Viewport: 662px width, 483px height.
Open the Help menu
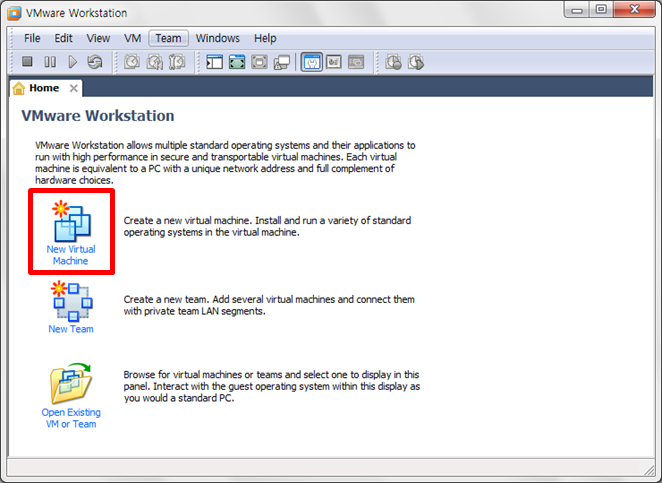pyautogui.click(x=265, y=38)
